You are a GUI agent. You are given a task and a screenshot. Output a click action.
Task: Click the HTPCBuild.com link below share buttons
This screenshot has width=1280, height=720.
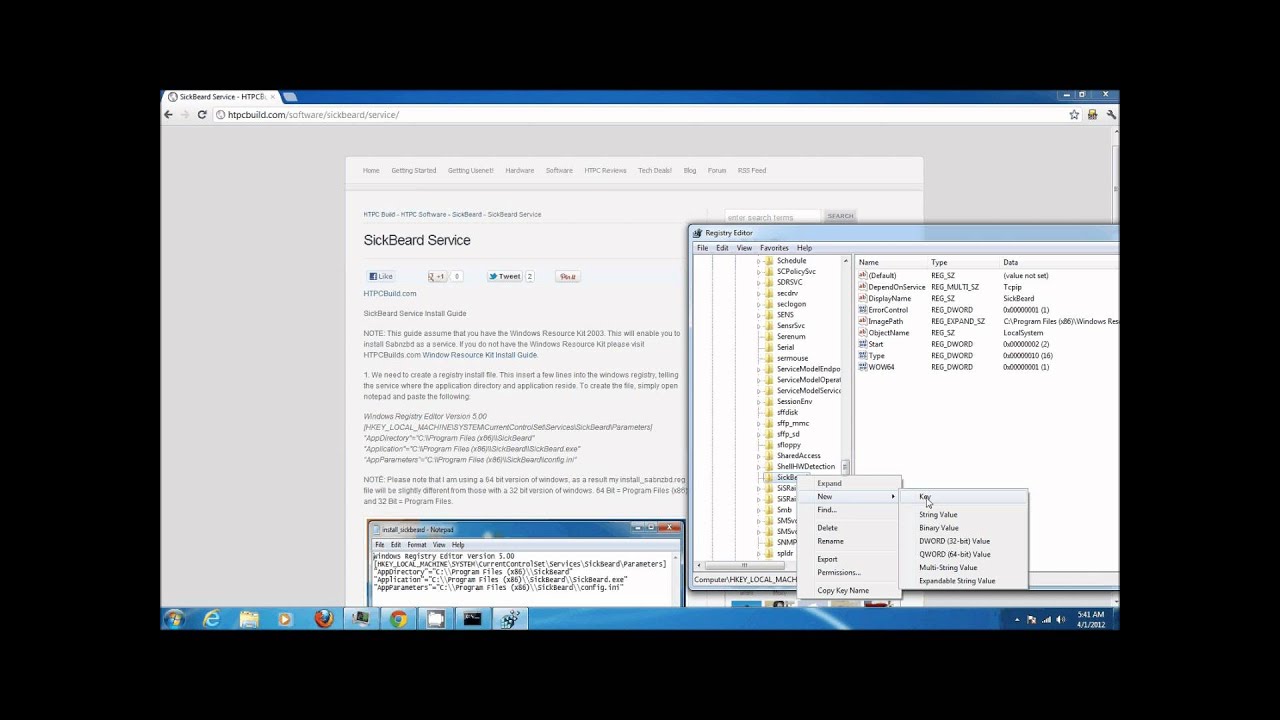[x=390, y=294]
